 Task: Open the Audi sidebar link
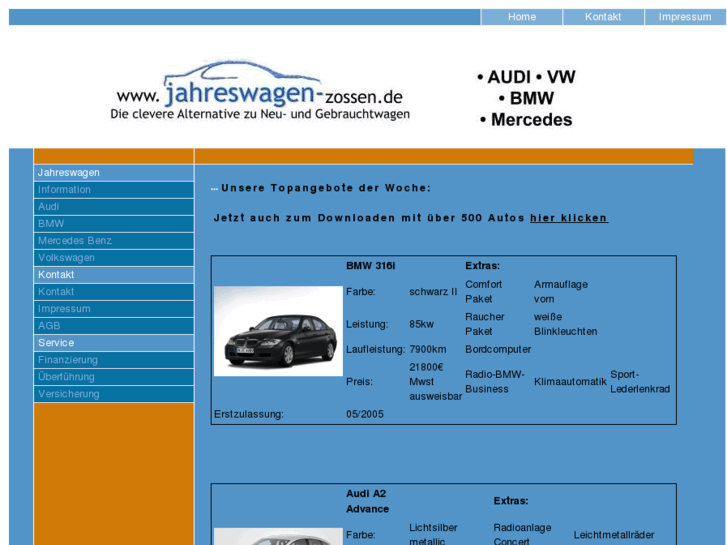[114, 207]
